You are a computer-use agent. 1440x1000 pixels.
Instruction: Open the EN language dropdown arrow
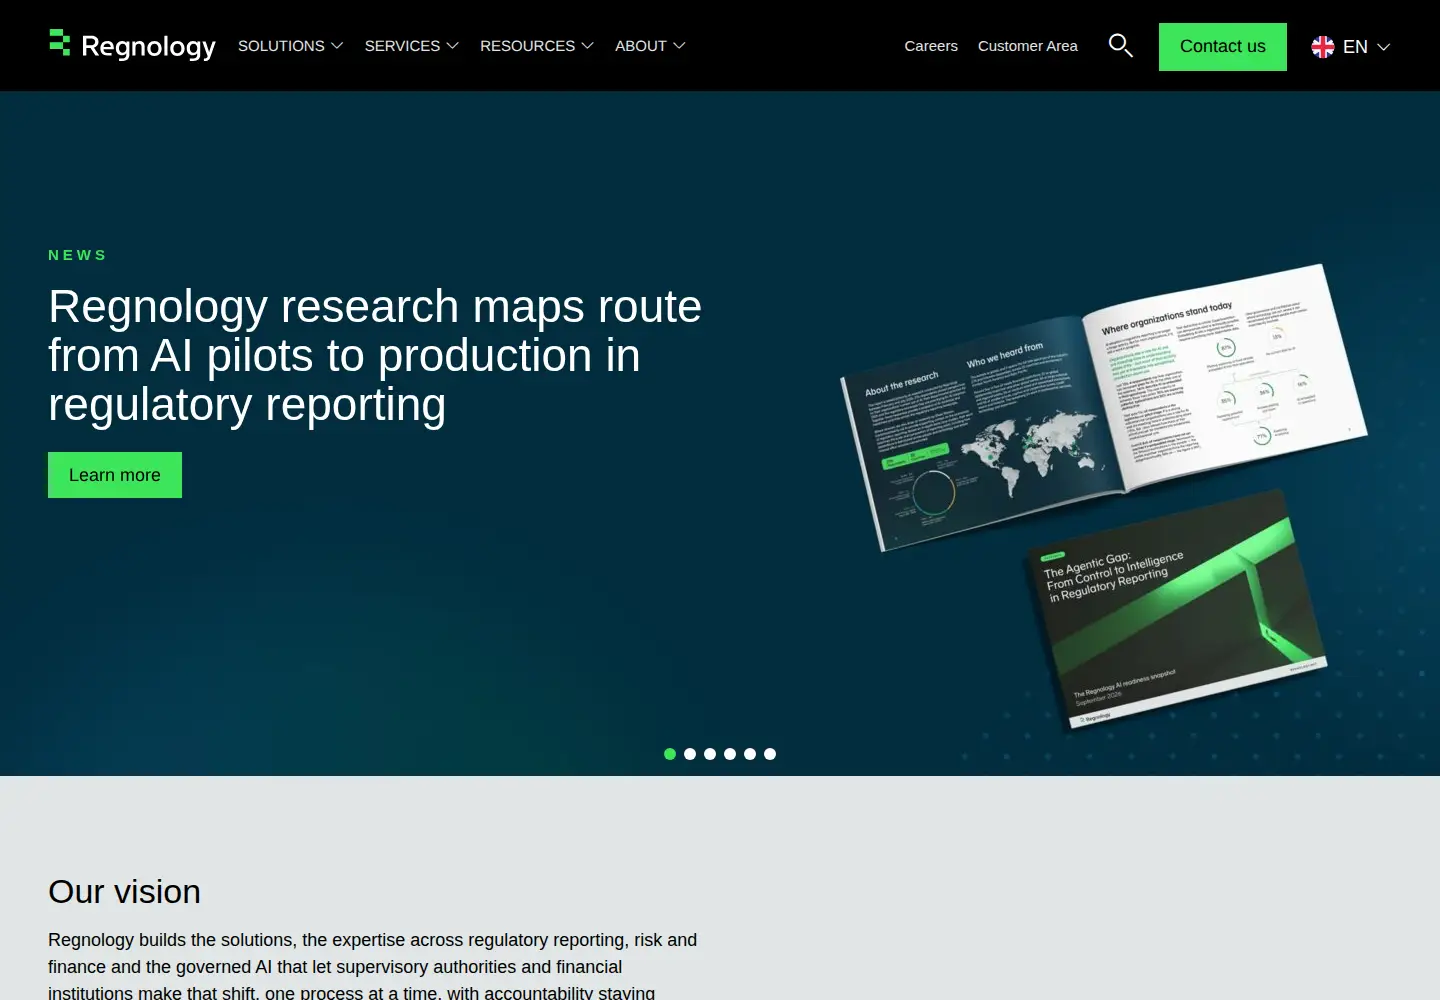click(x=1384, y=47)
